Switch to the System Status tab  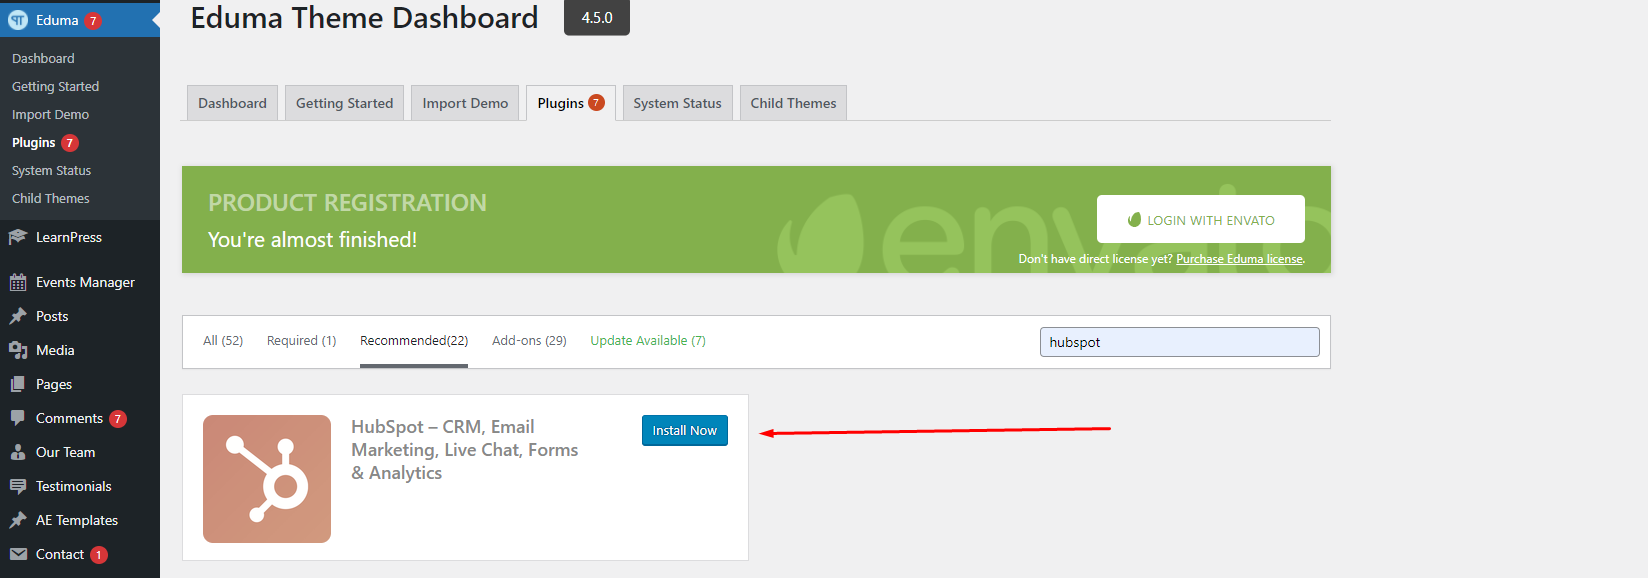(x=677, y=103)
